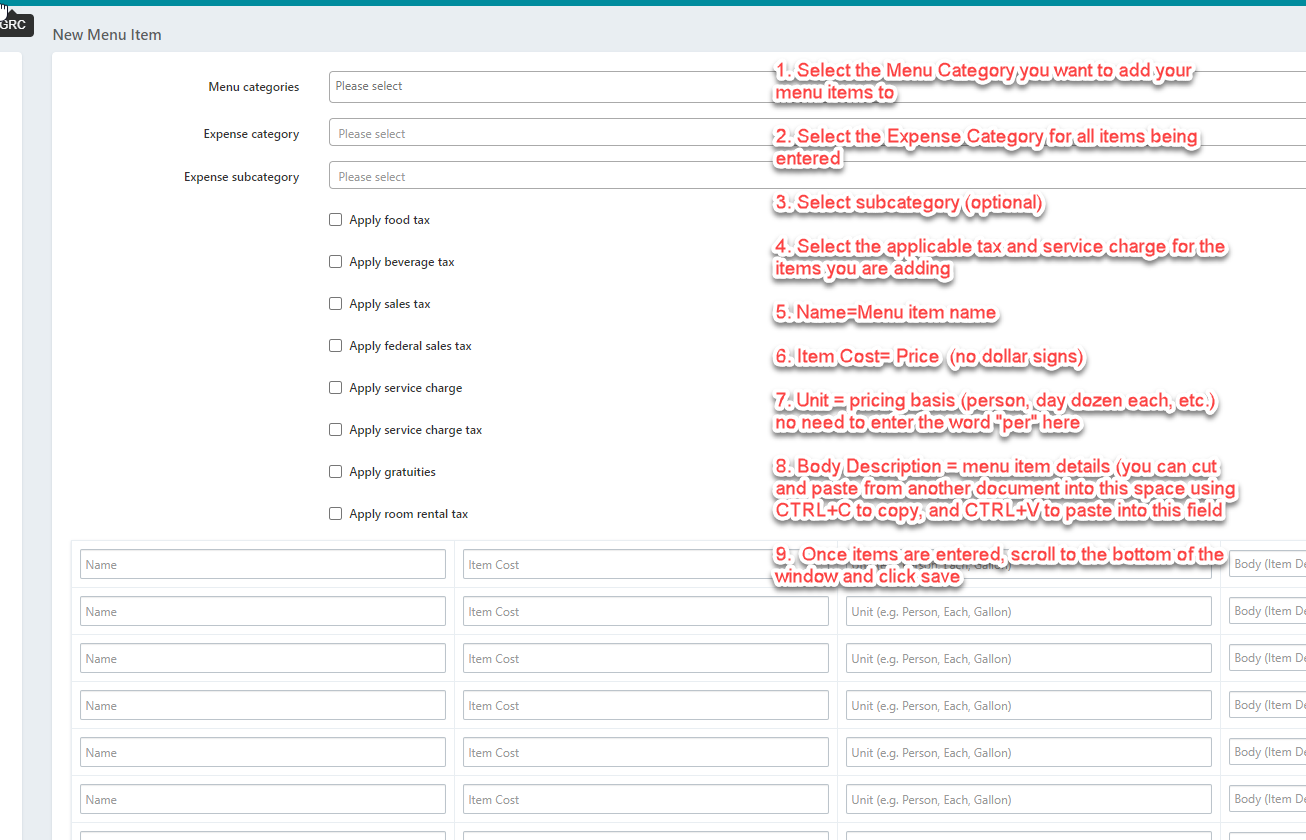
Task: Enable the Apply service charge checkbox
Action: 336,388
